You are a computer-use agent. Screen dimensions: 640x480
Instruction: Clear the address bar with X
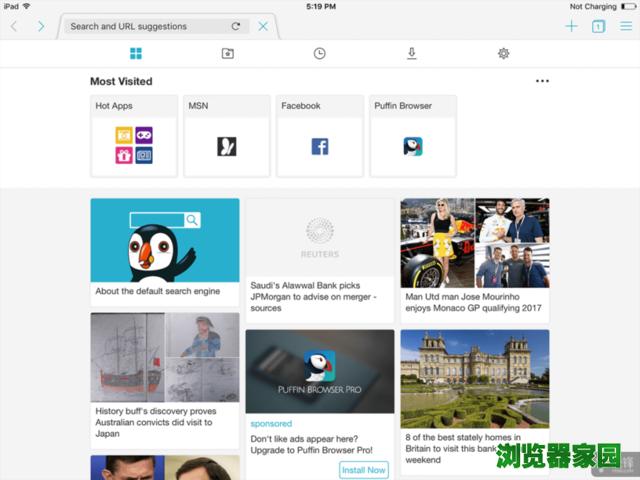263,26
